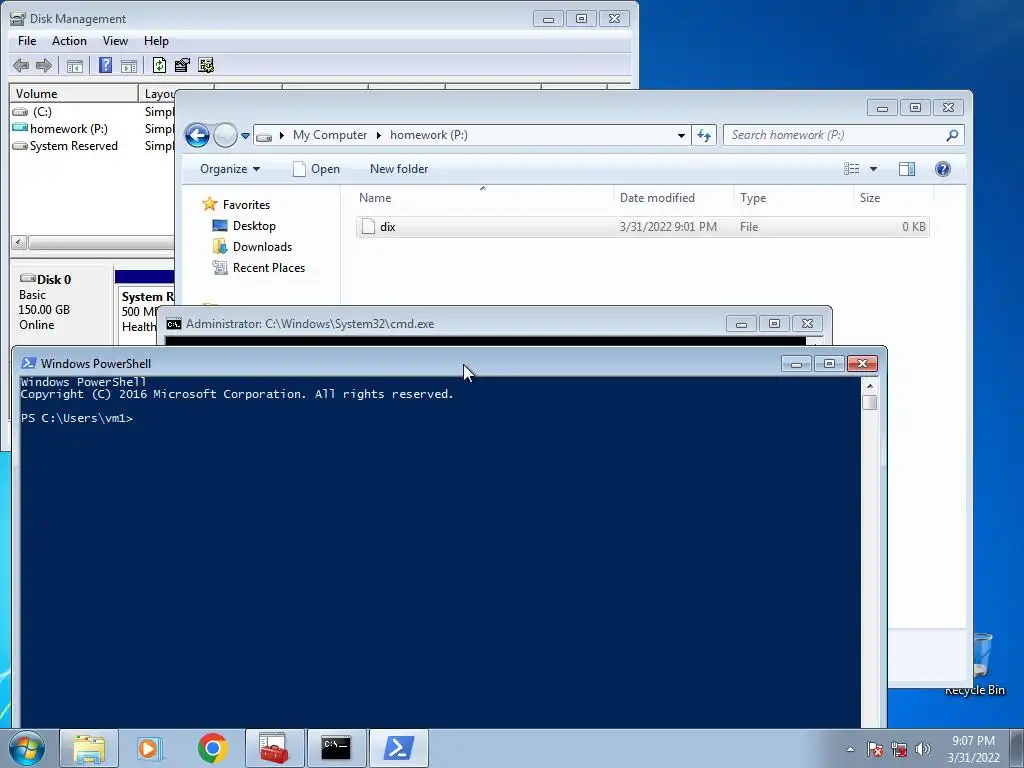Click the Action Center flag icon in tray

874,749
